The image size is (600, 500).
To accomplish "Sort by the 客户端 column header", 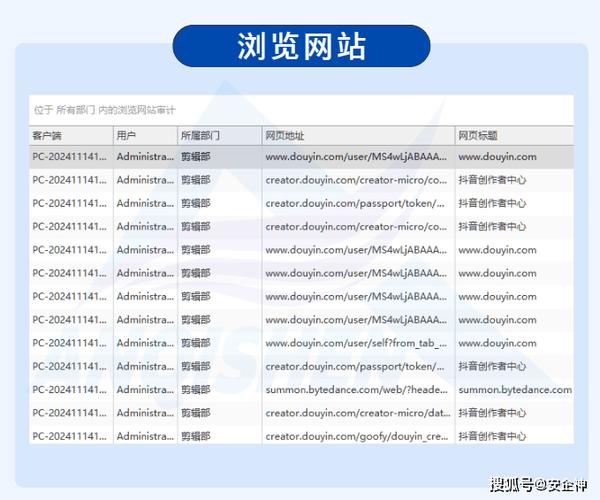I will pyautogui.click(x=71, y=135).
